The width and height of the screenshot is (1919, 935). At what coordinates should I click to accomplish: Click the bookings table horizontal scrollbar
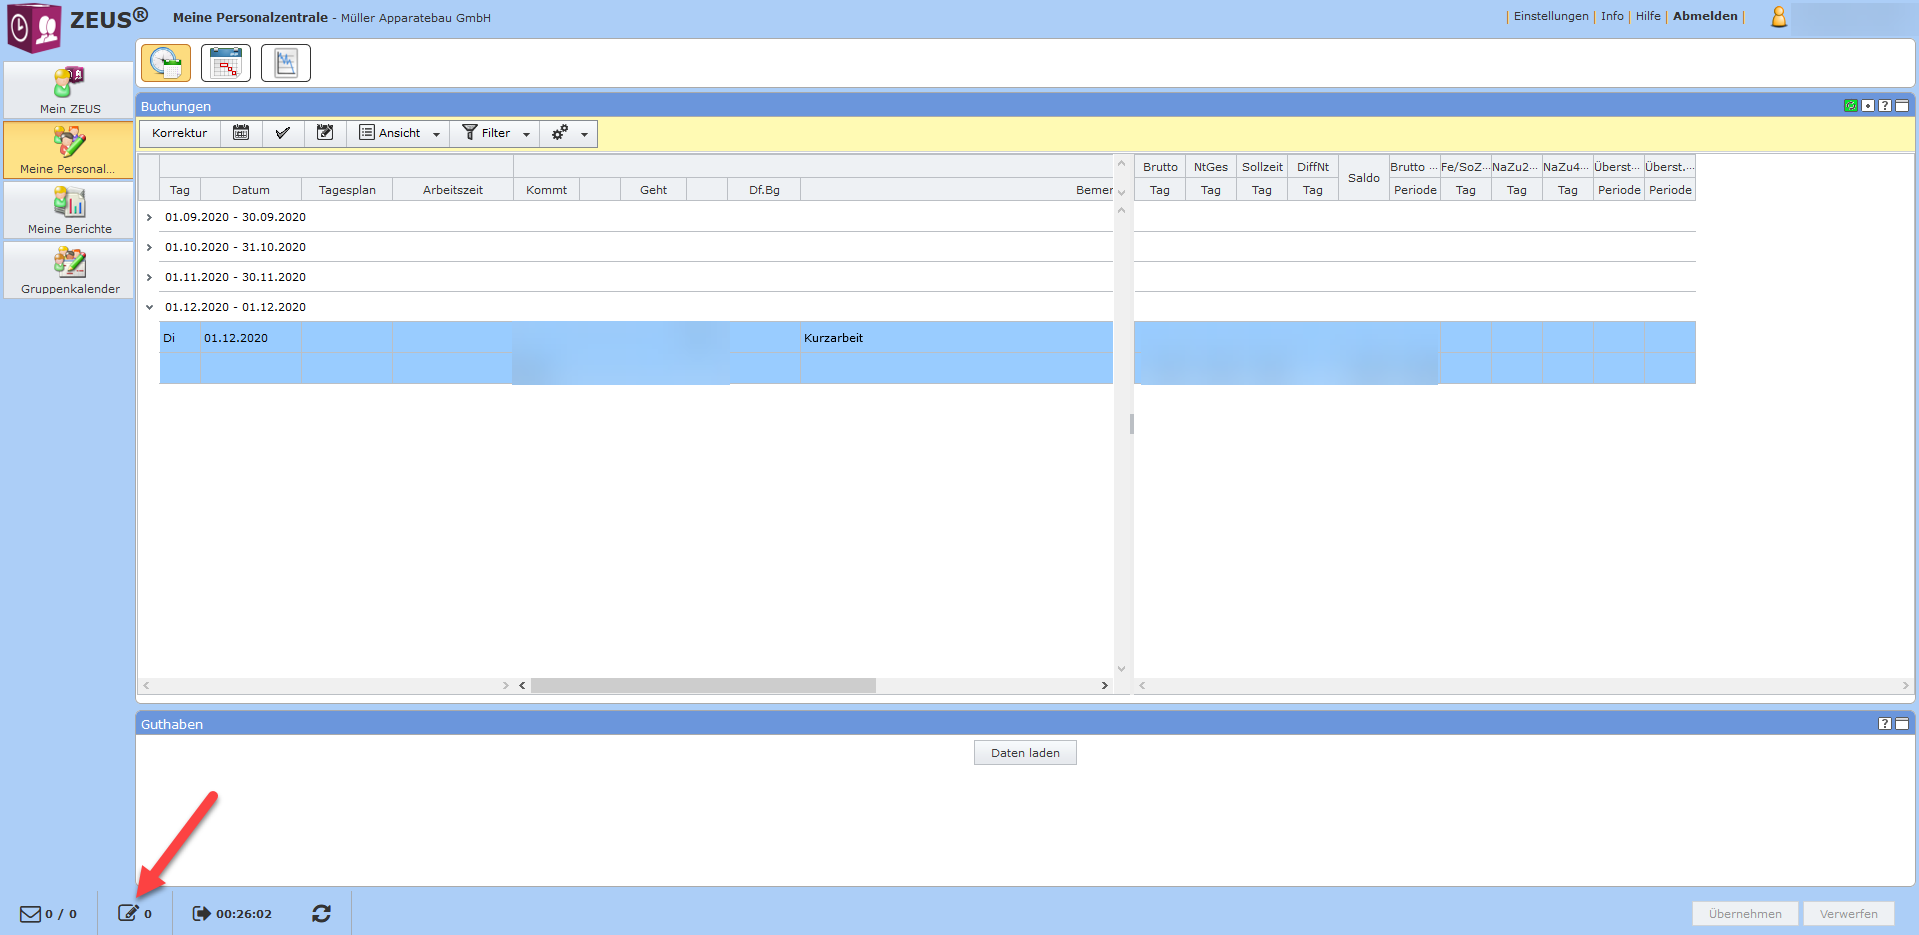tap(703, 686)
